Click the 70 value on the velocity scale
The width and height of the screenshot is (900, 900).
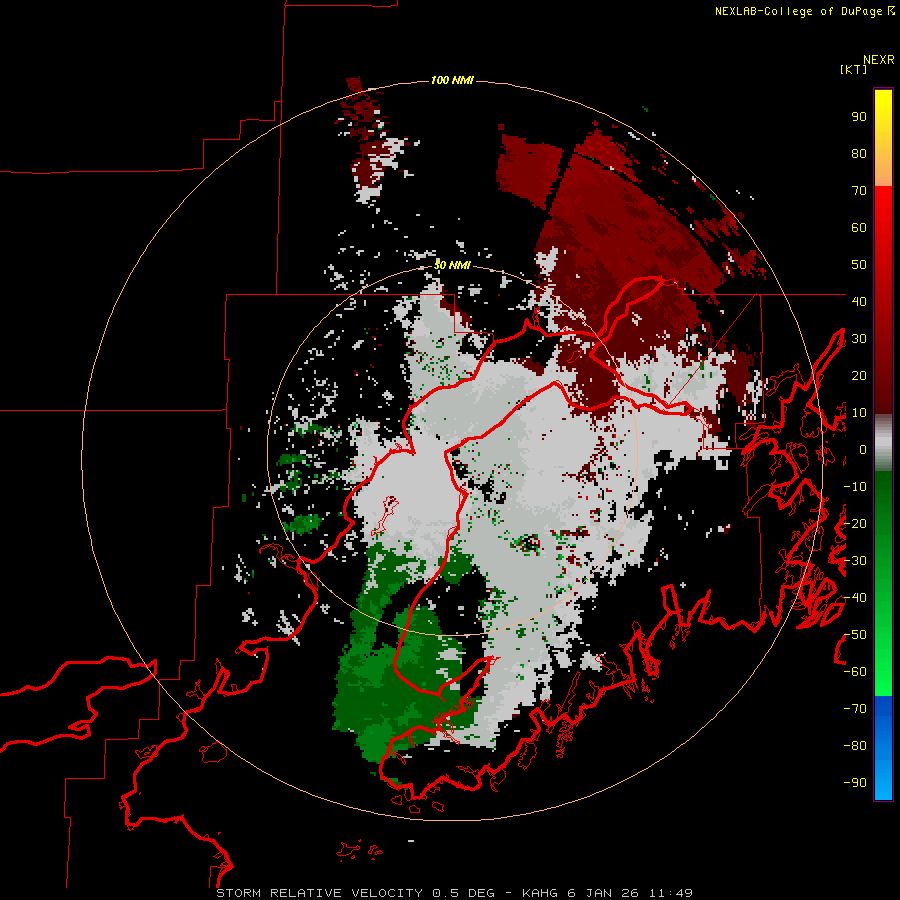point(859,191)
